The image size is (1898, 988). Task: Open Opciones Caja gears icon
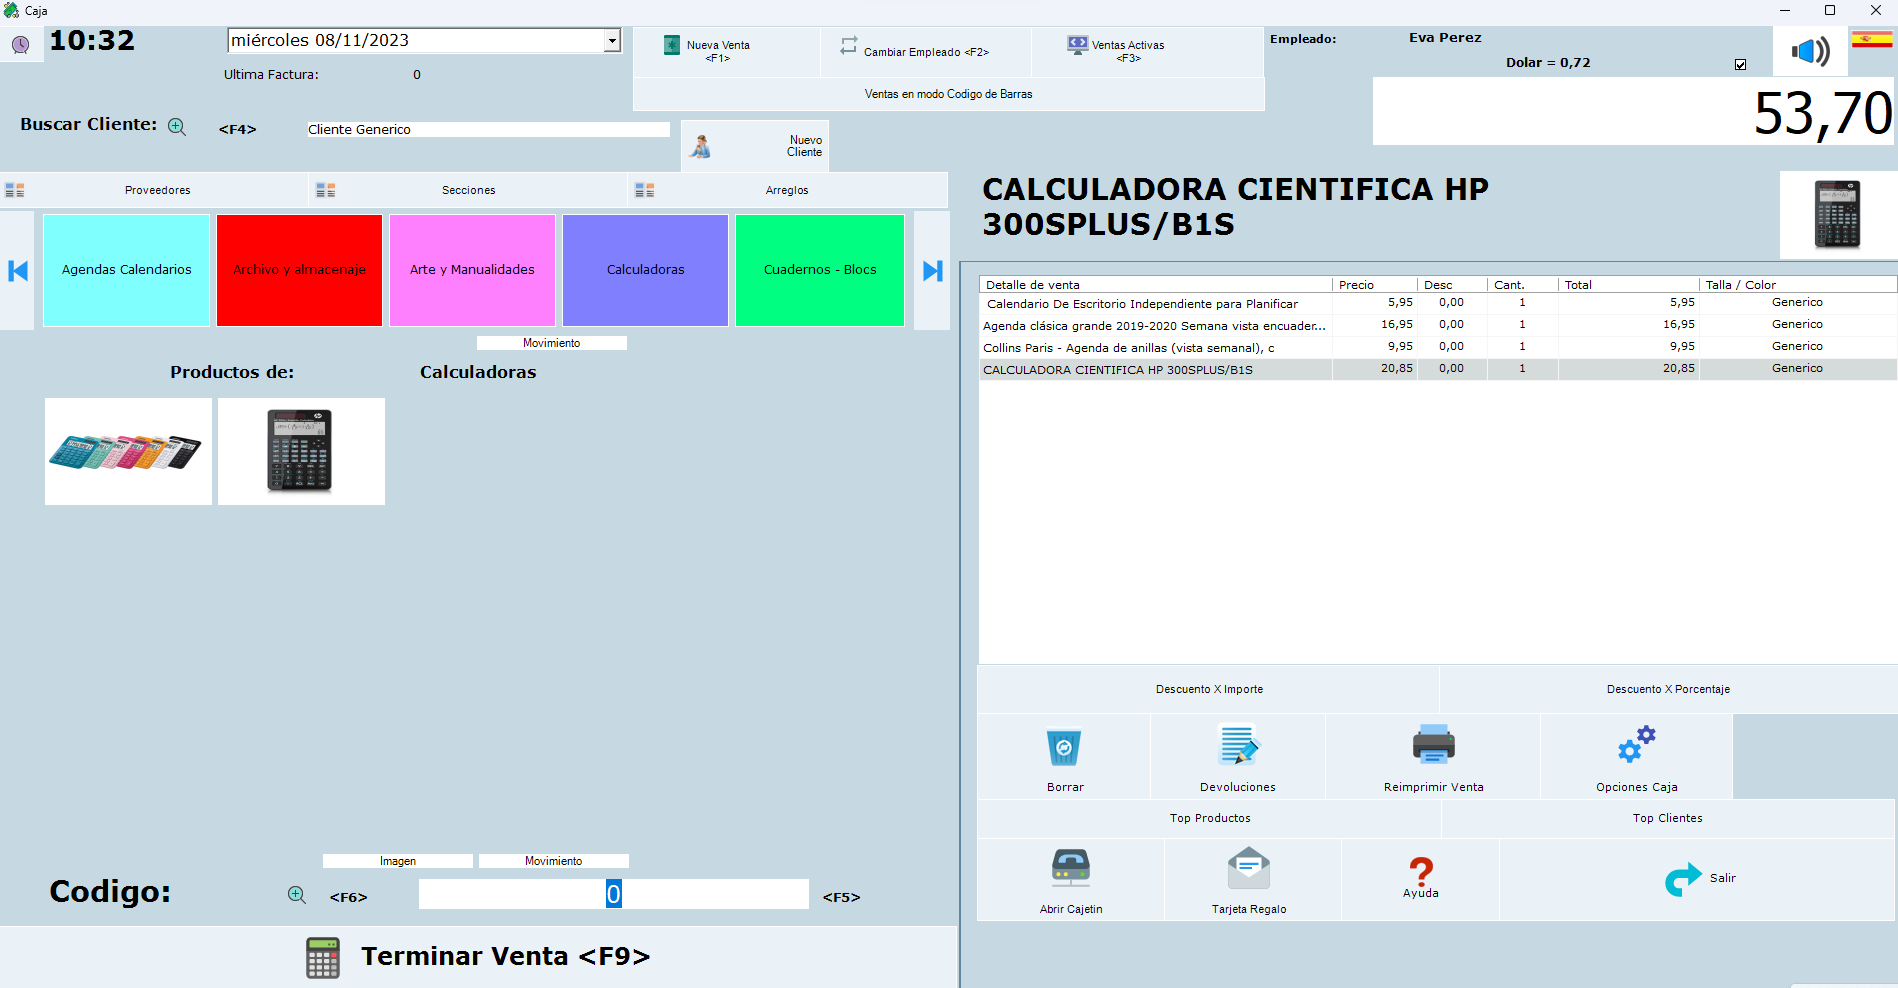1636,745
